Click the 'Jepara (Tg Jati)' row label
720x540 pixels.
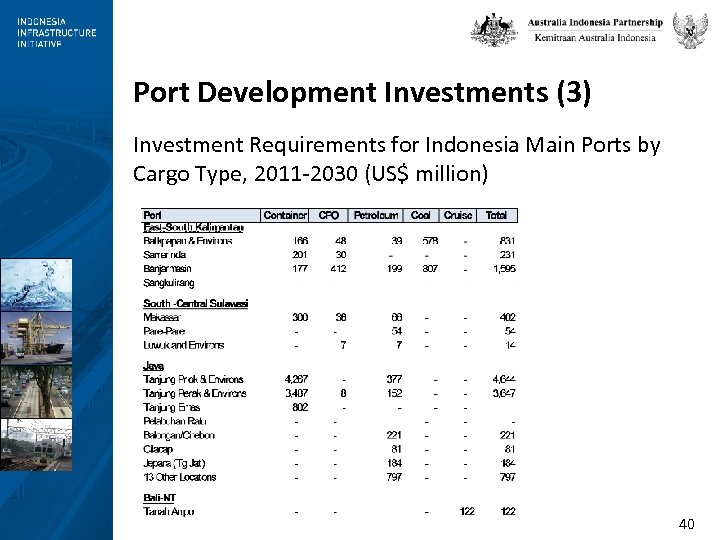[174, 463]
